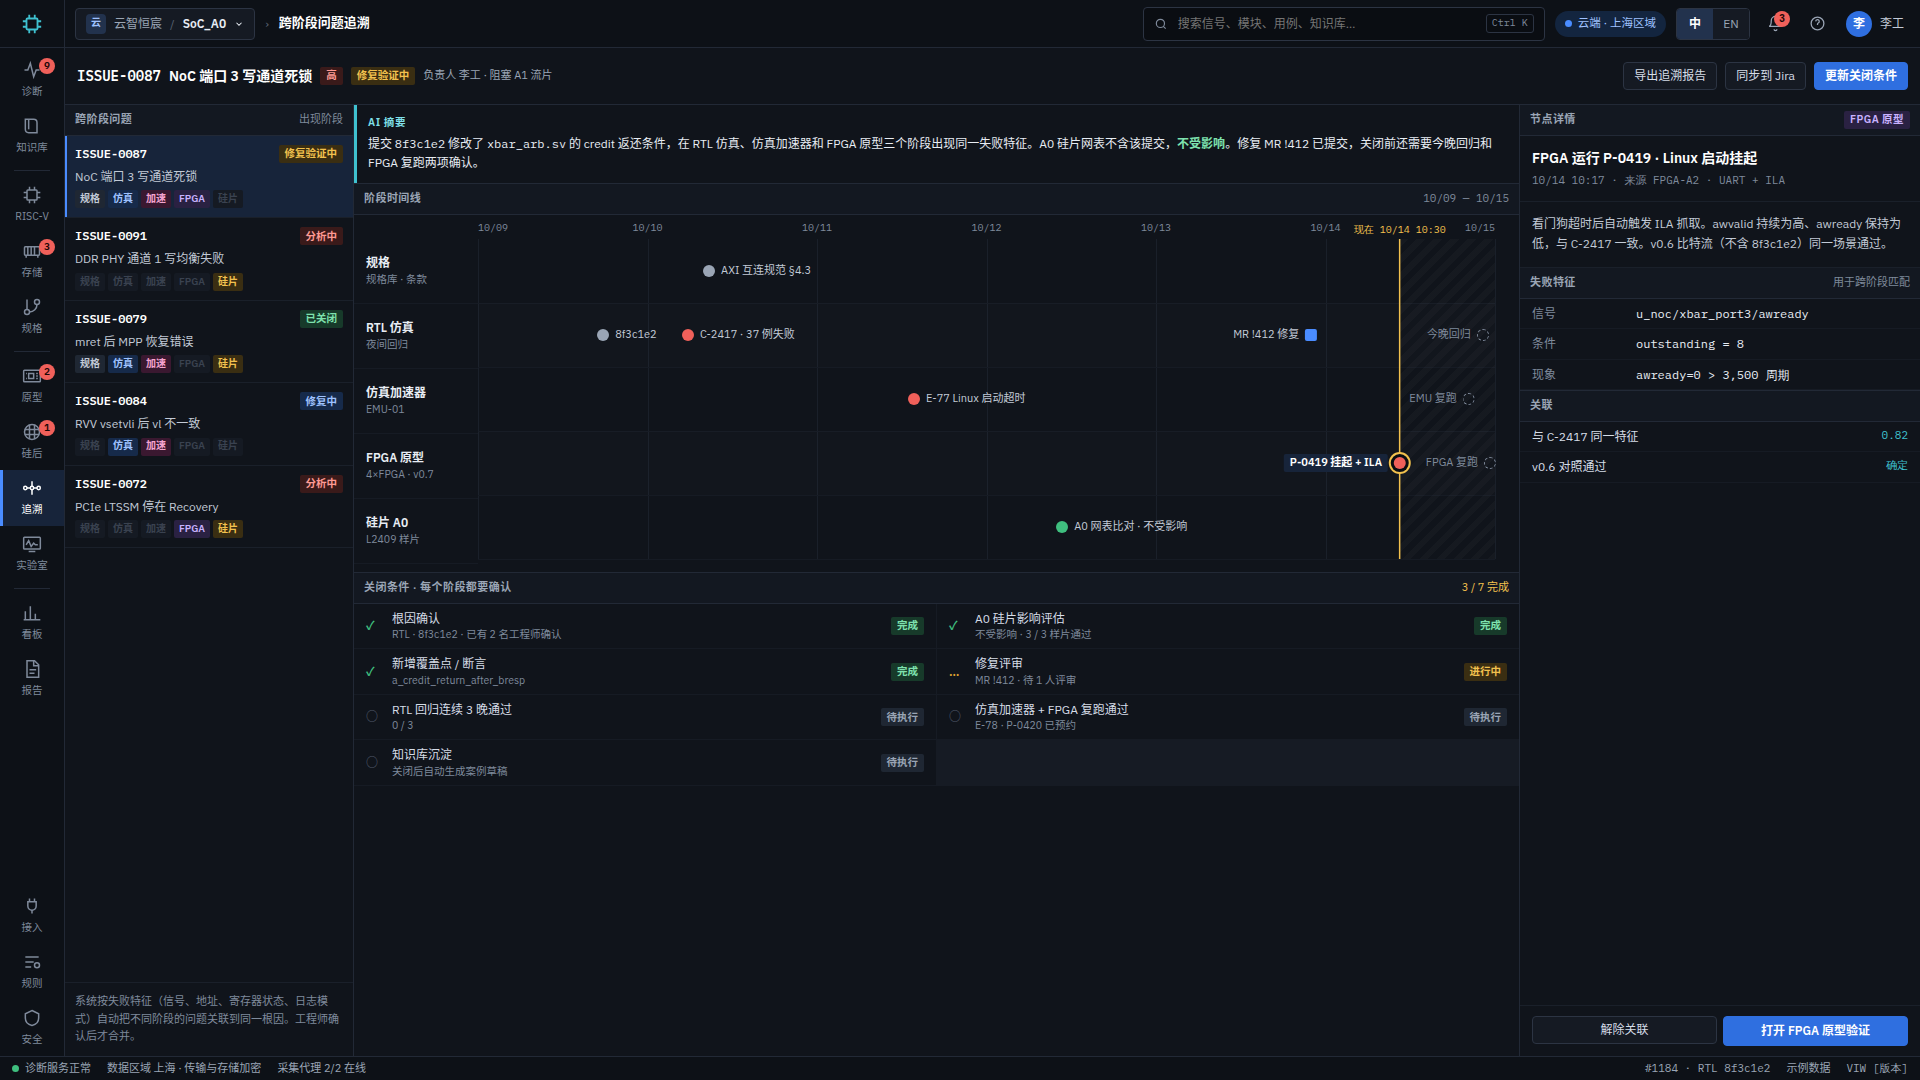Sort by 出现阶段 column header
This screenshot has width=1920, height=1080.
coord(320,118)
